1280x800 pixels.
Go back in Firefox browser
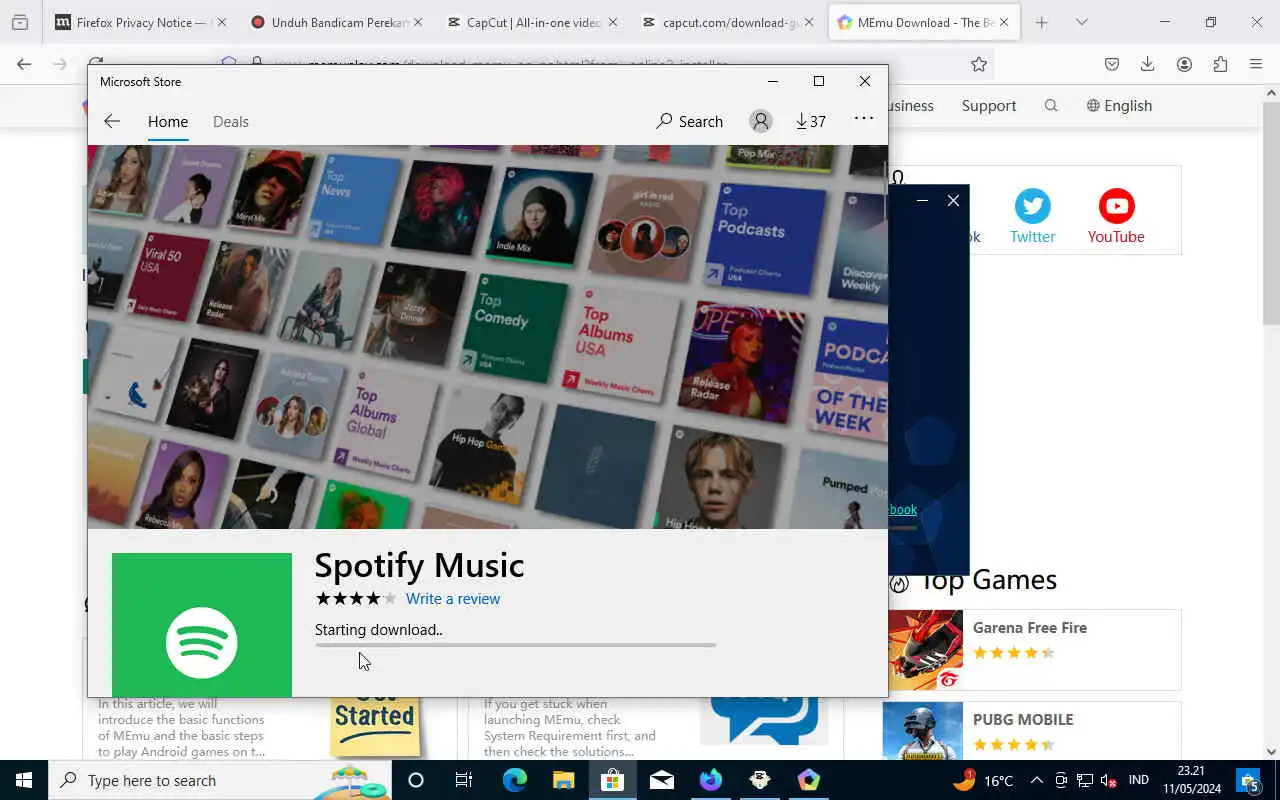24,64
